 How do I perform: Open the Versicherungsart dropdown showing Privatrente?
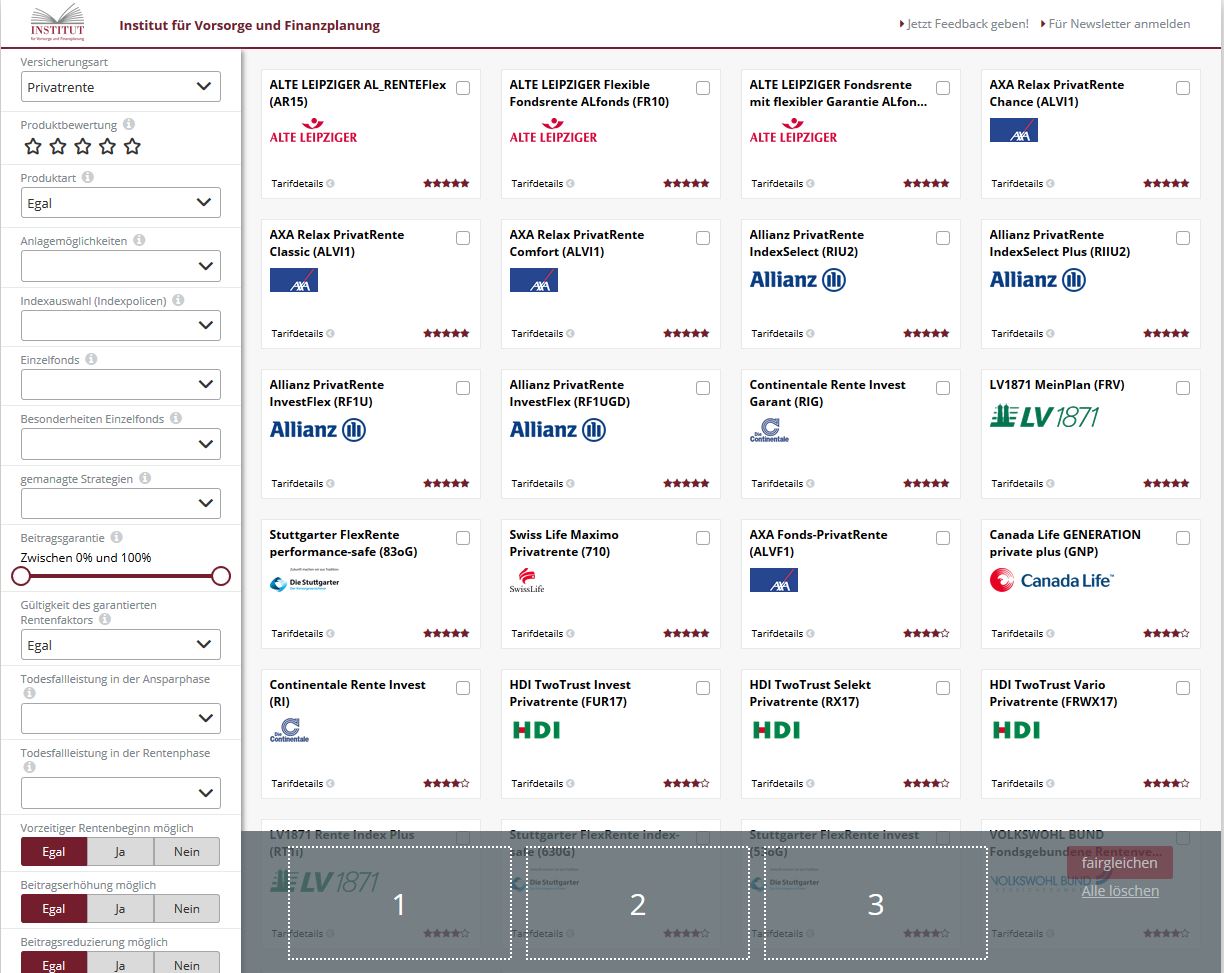(x=121, y=87)
